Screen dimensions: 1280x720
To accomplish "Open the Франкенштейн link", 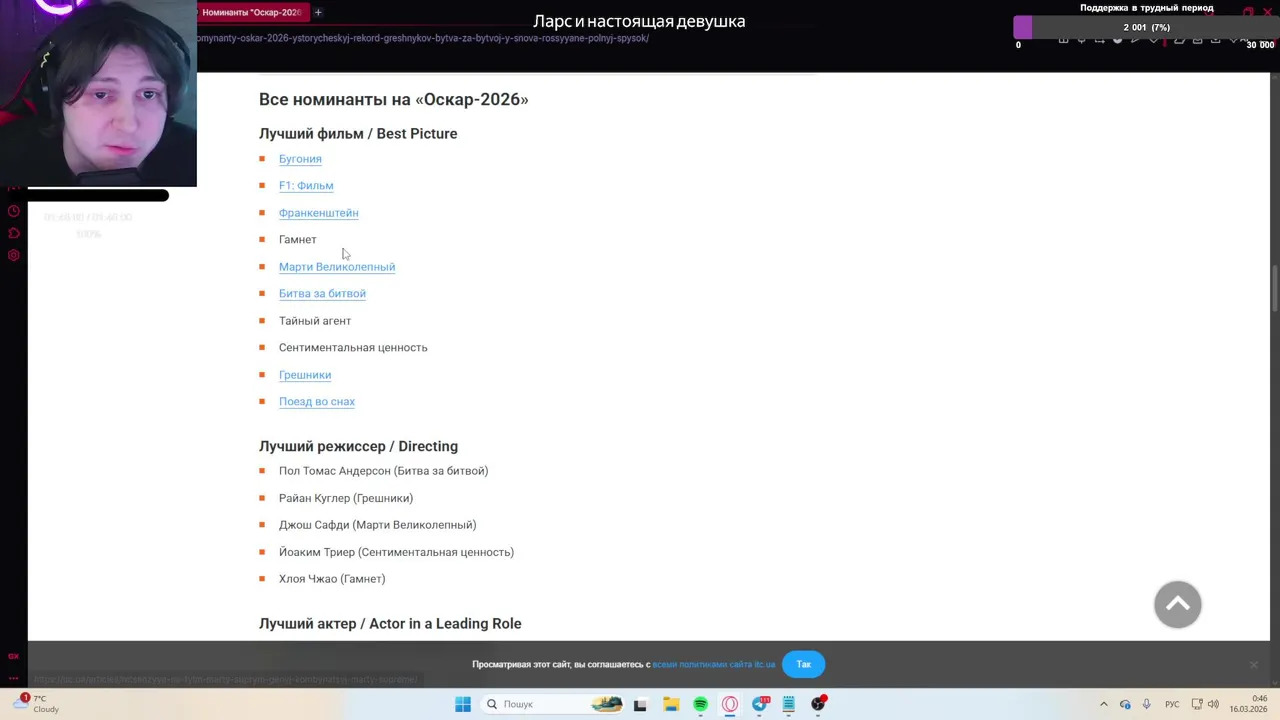I will pos(318,213).
